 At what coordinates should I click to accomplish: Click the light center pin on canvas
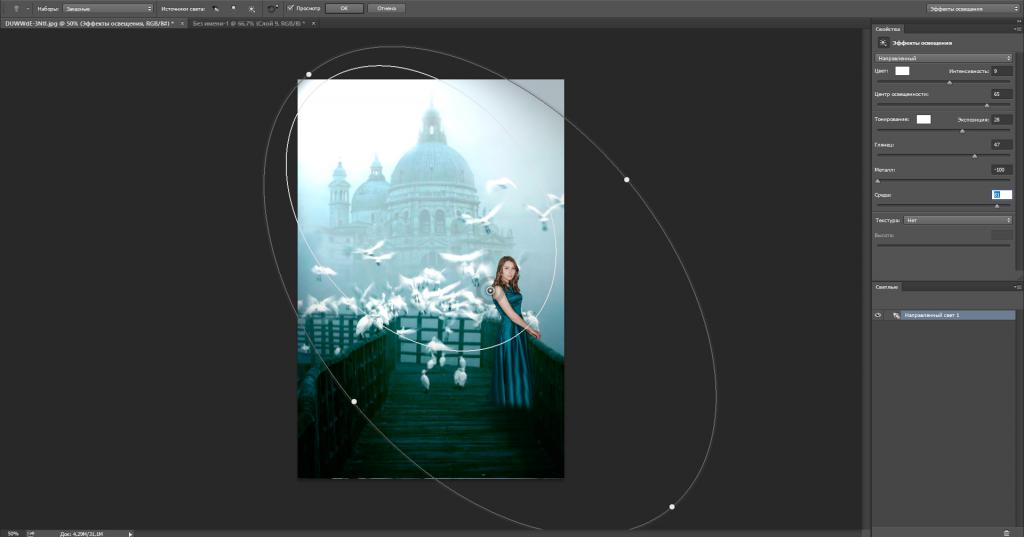[490, 291]
